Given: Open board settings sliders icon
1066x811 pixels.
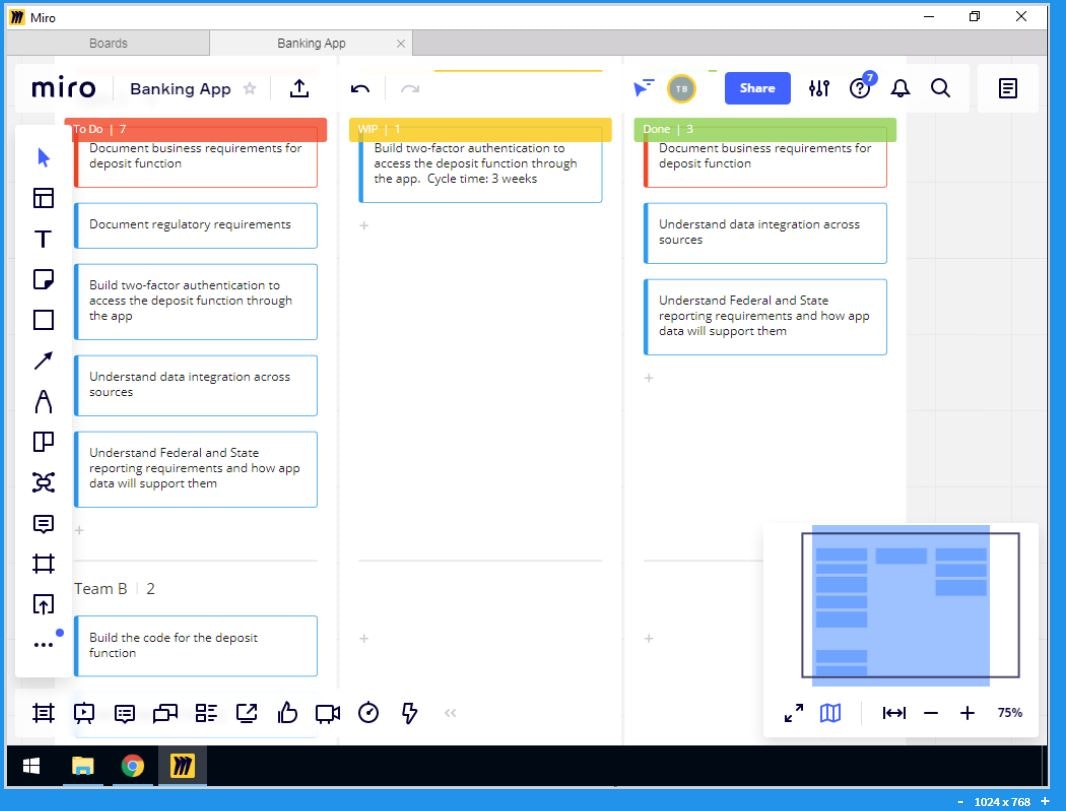Looking at the screenshot, I should (819, 88).
